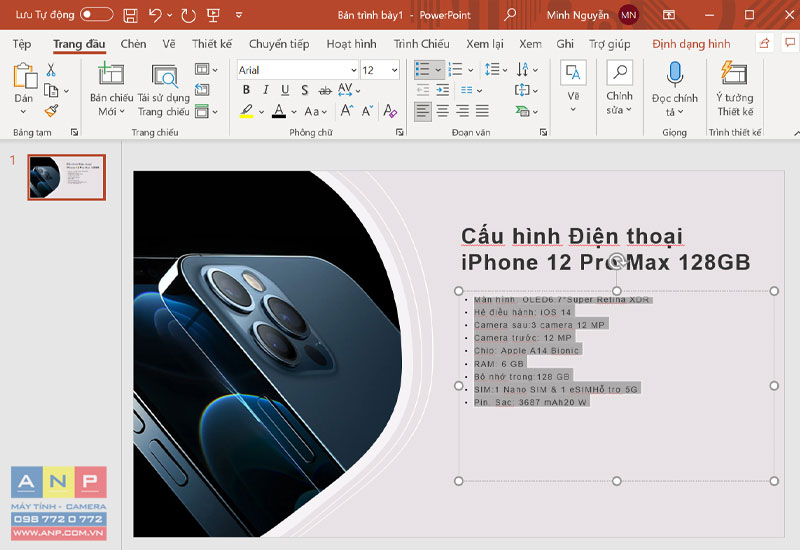Click Ý tưởng Thiết kế button
This screenshot has width=800, height=550.
(735, 89)
